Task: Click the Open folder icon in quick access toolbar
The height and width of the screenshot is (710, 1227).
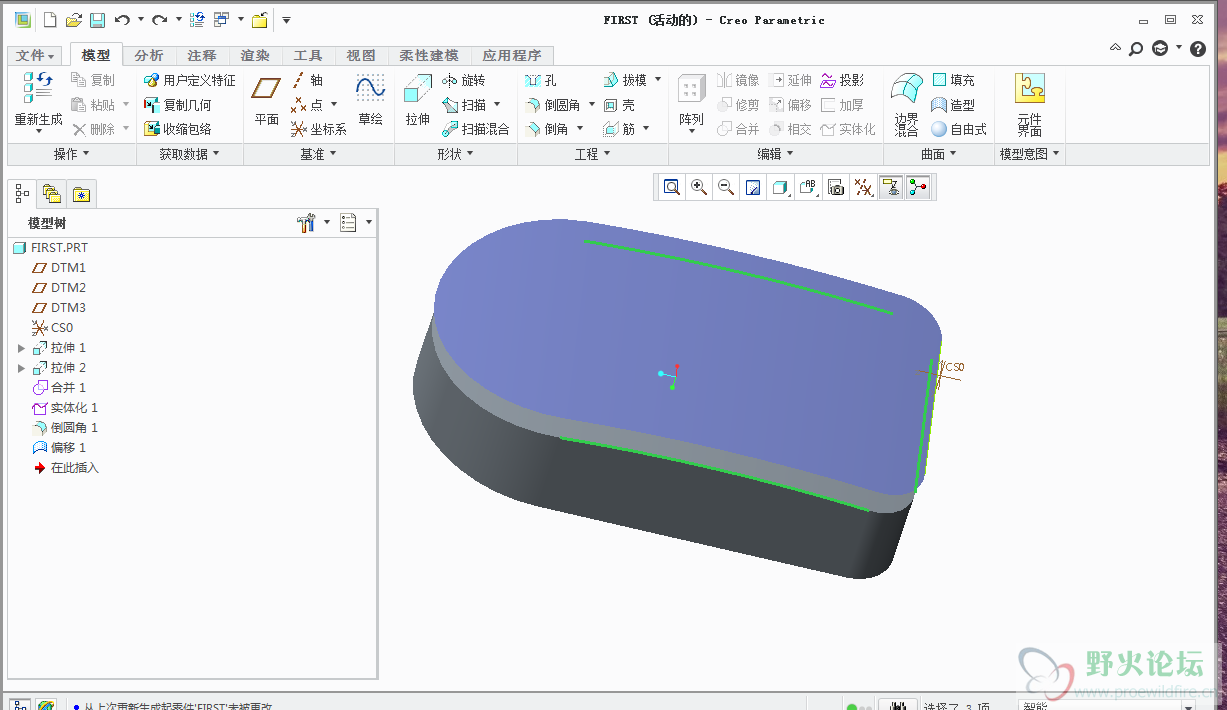Action: (73, 20)
